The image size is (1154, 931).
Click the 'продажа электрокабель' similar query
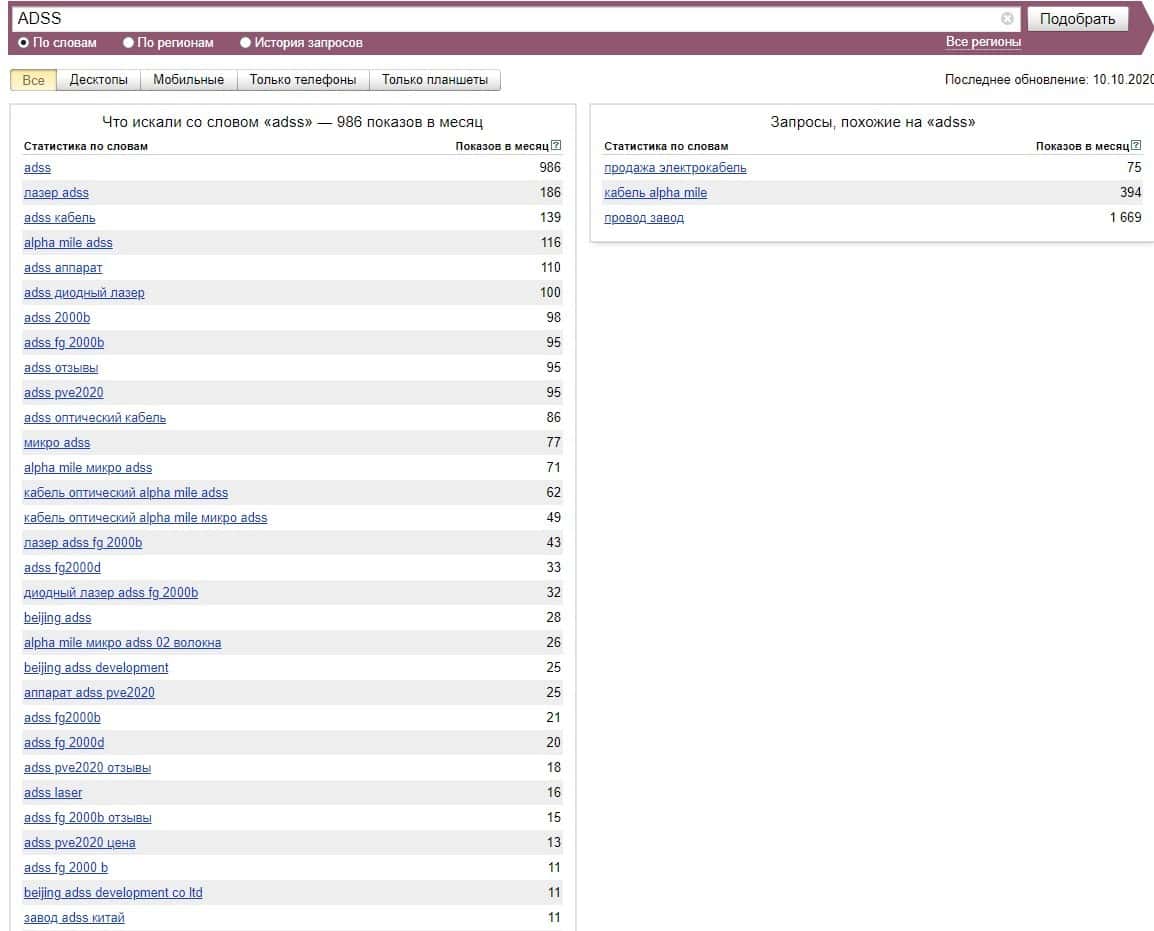(675, 168)
